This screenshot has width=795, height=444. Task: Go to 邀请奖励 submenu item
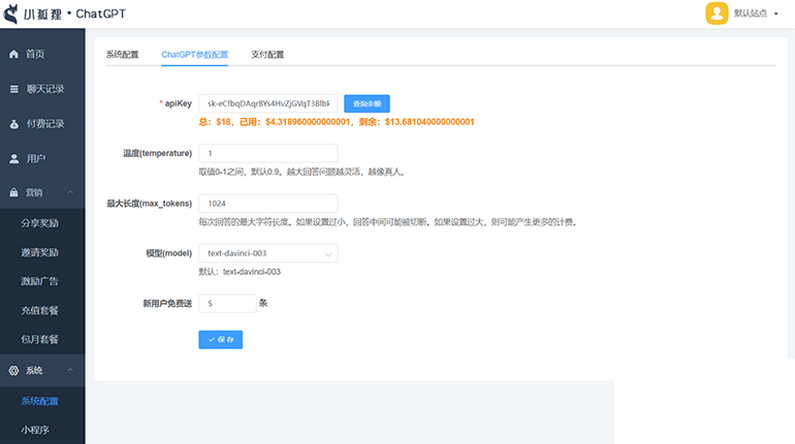click(x=40, y=252)
